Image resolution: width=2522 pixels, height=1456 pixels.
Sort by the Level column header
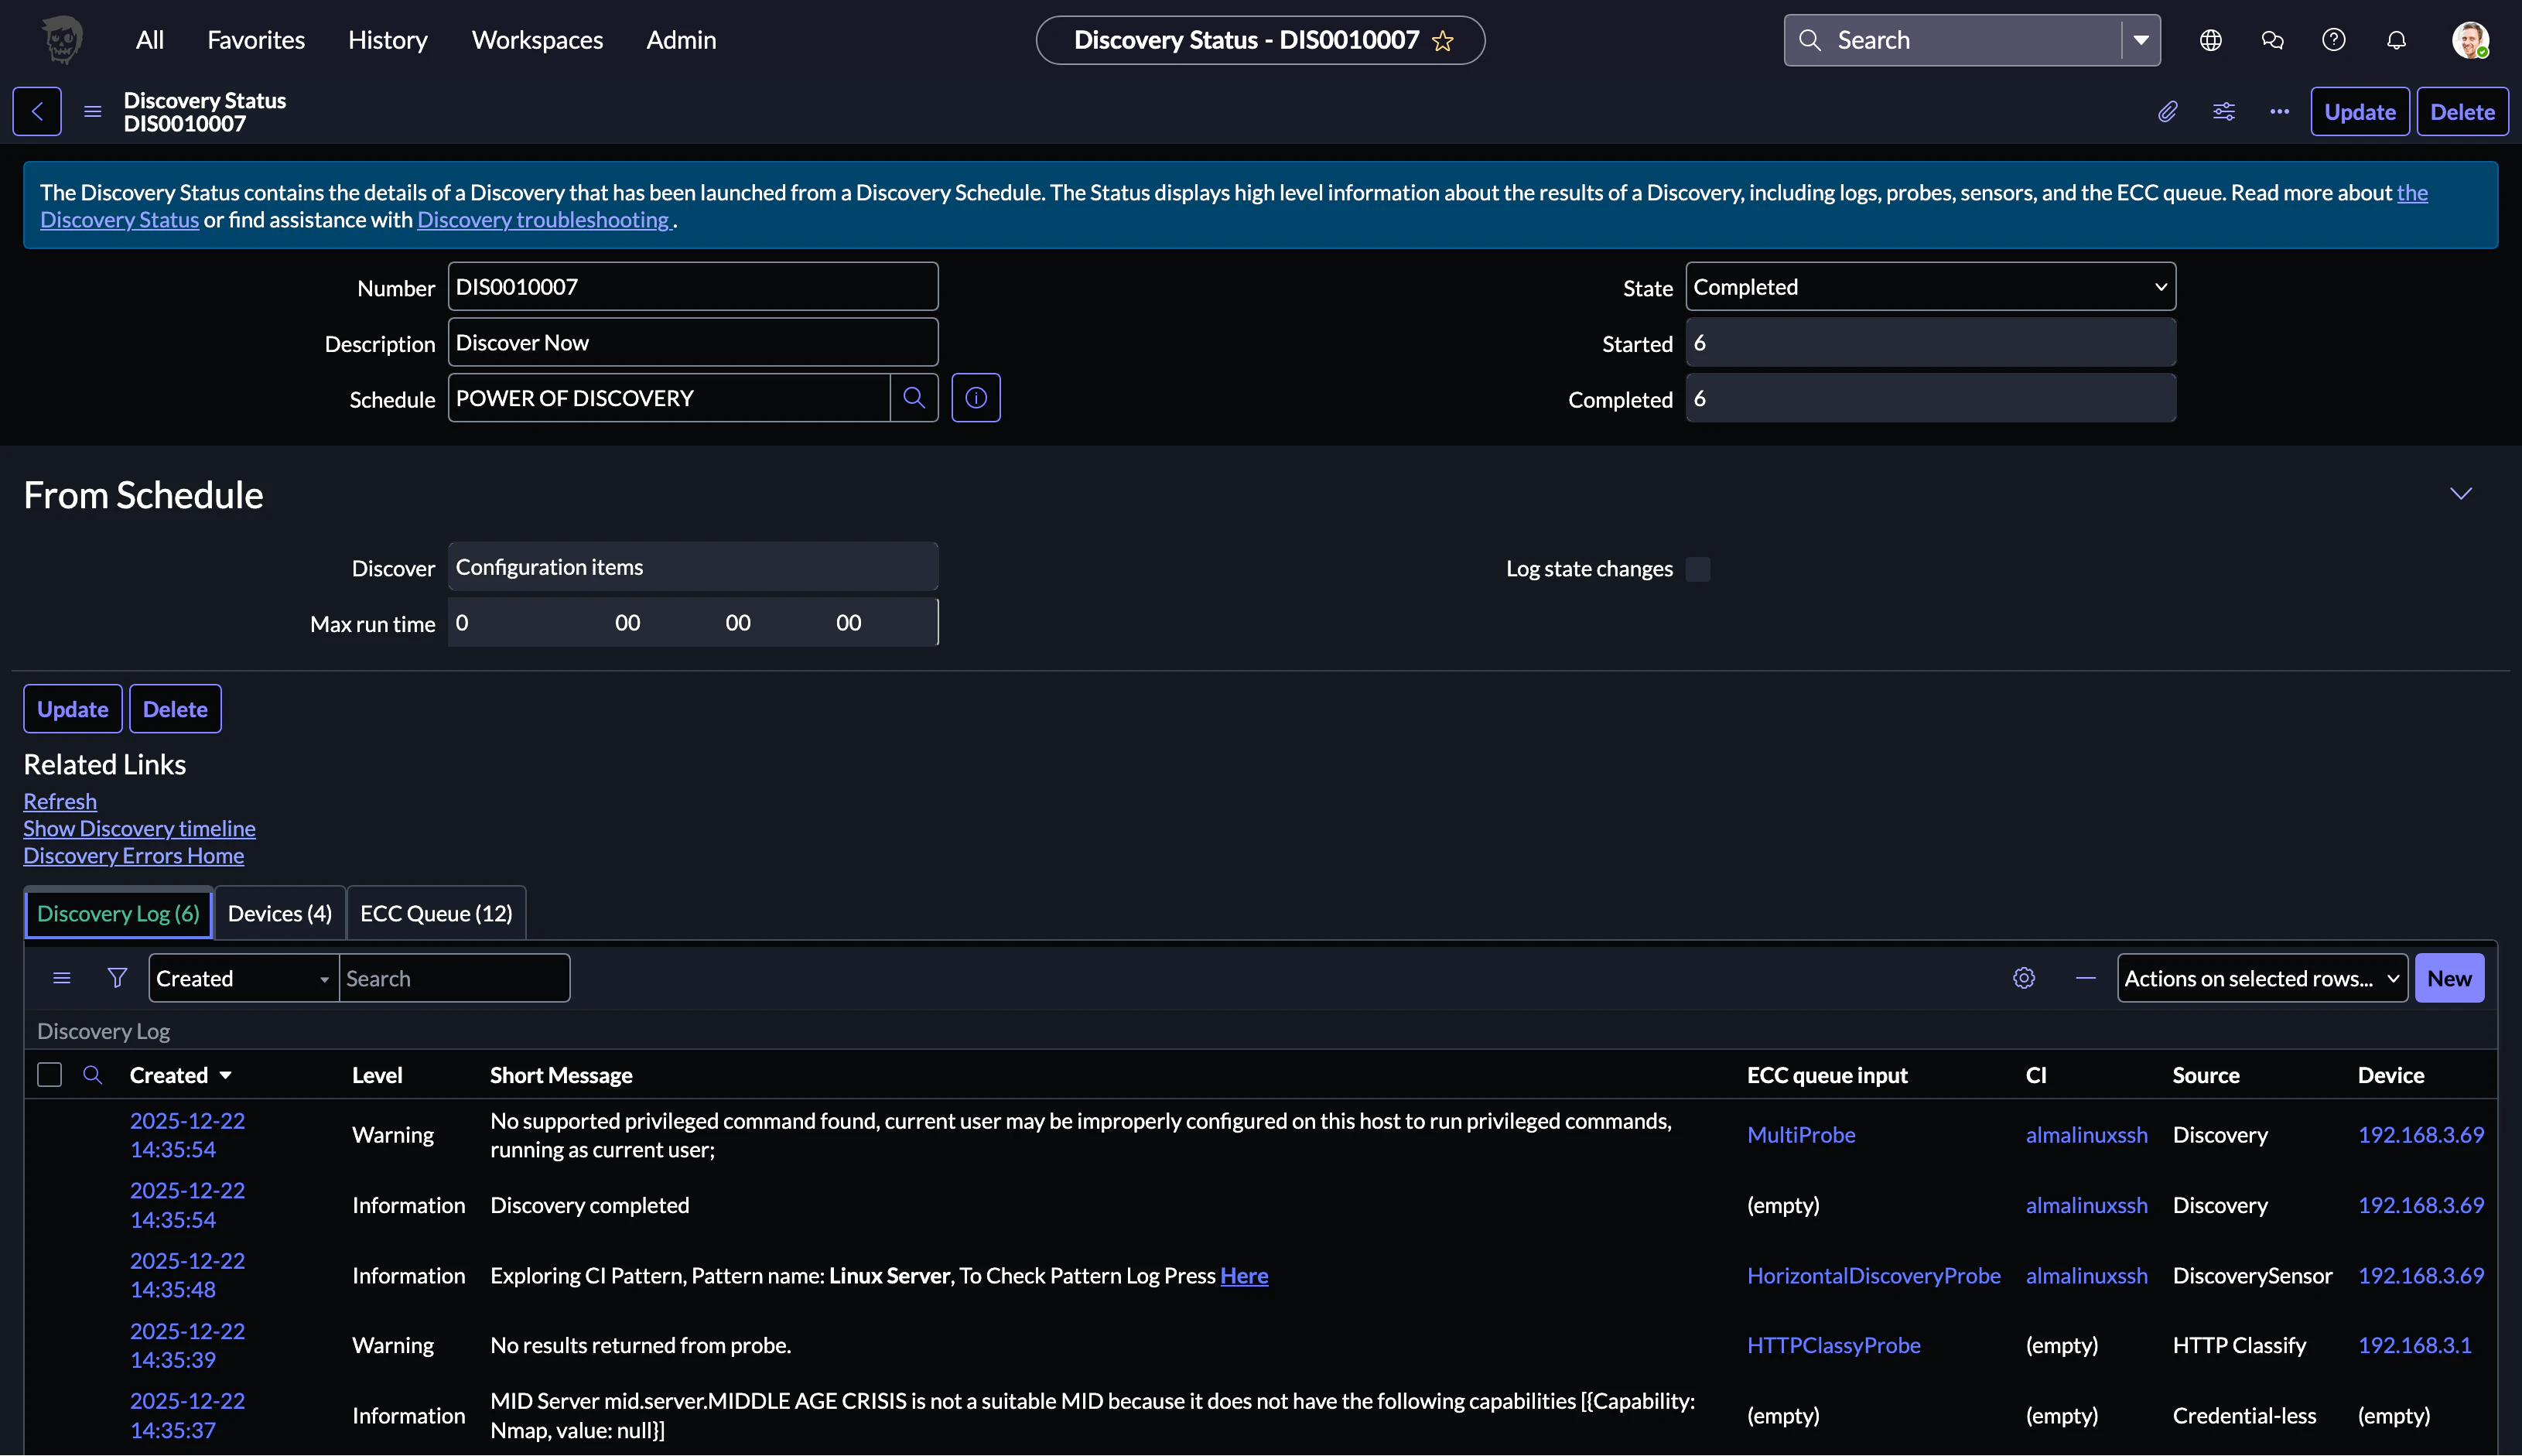point(377,1075)
